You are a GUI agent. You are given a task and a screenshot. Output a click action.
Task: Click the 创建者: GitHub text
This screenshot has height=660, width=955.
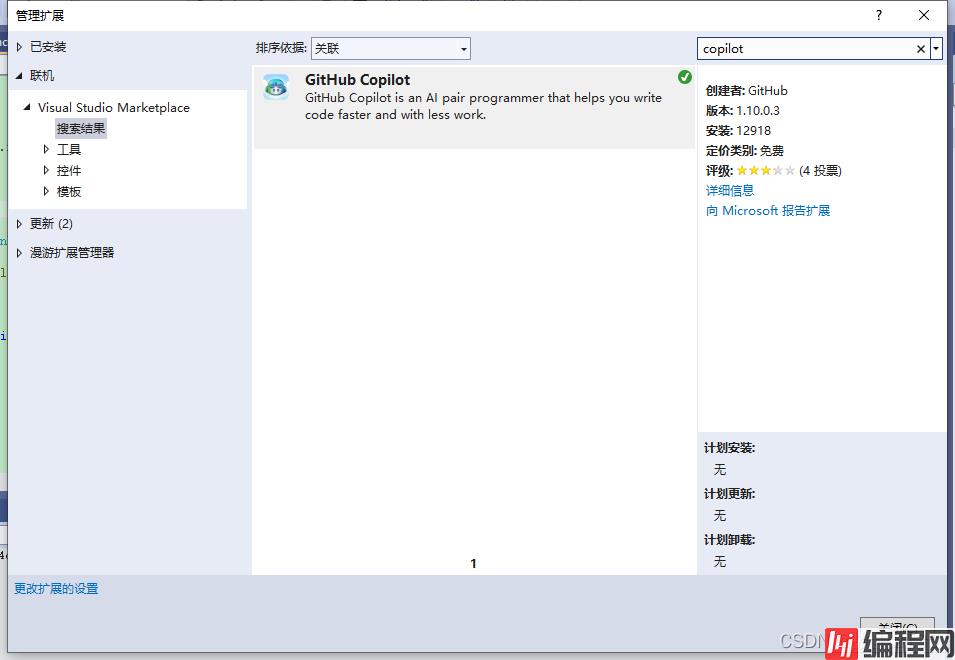click(746, 91)
